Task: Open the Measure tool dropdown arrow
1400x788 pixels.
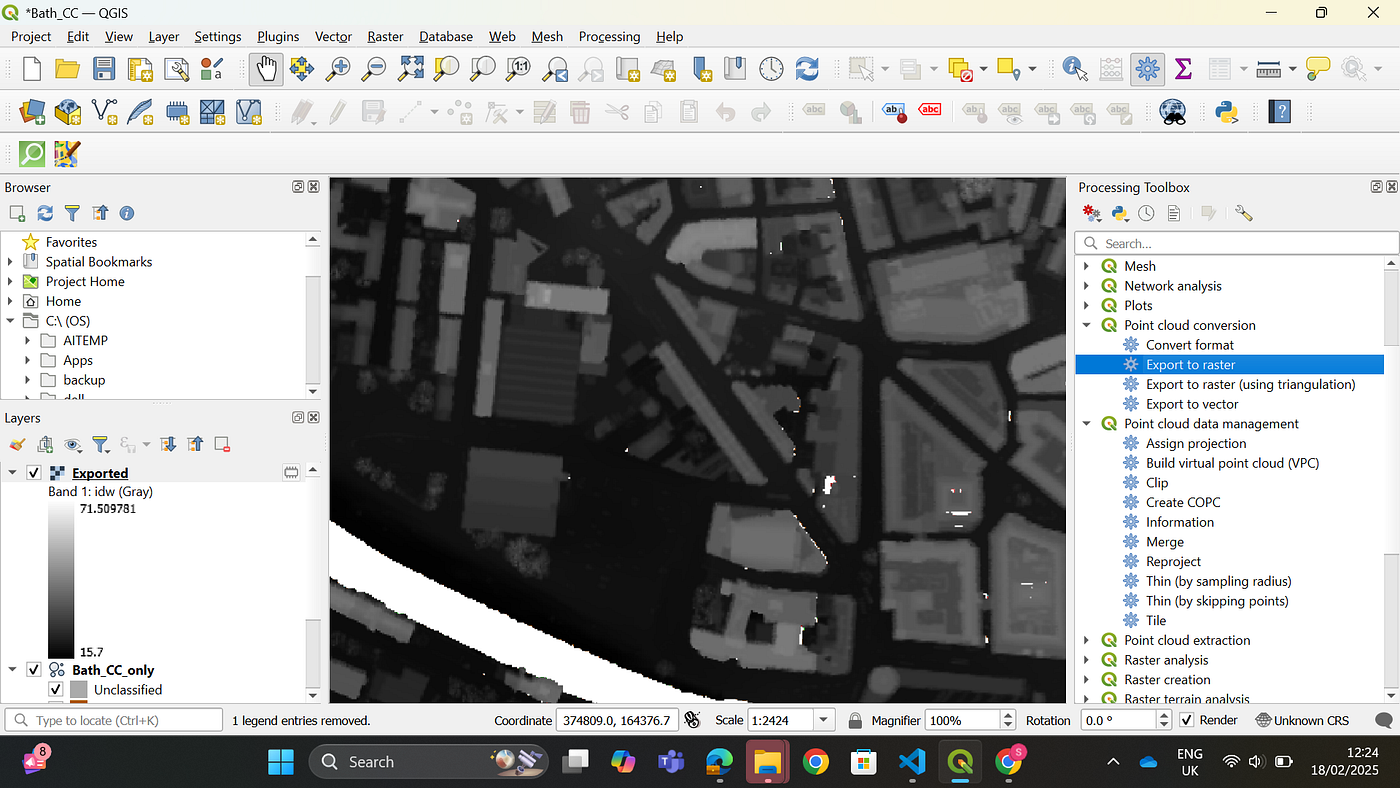Action: tap(1293, 69)
